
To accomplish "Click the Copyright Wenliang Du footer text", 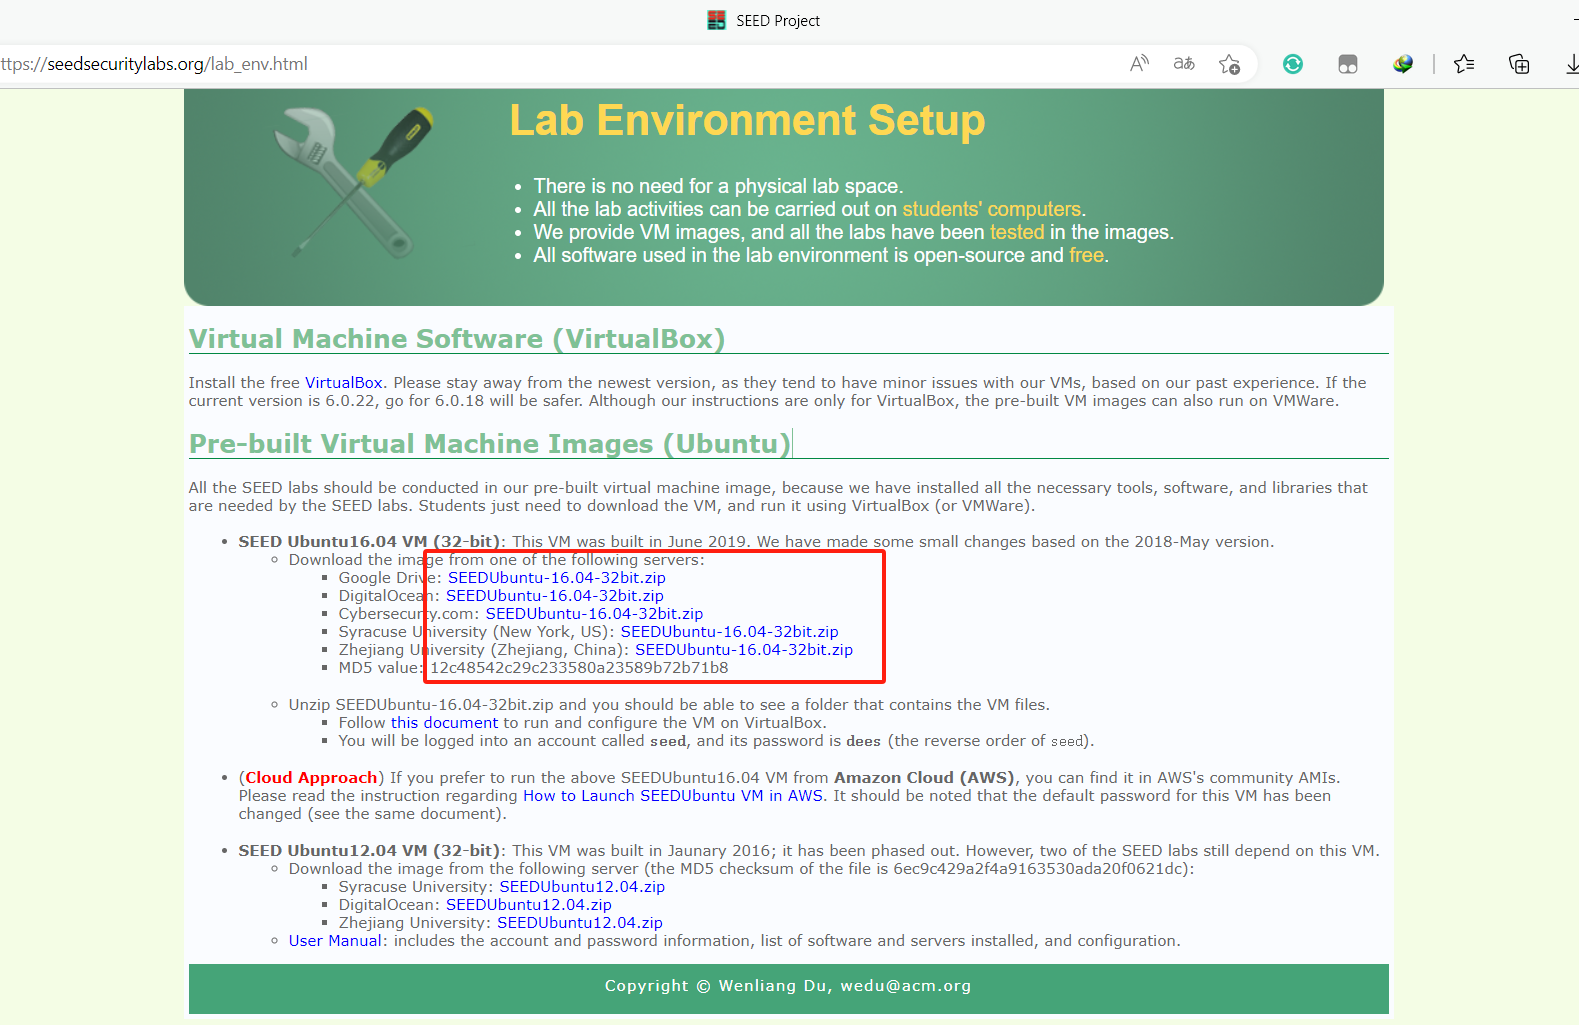I will 788,986.
